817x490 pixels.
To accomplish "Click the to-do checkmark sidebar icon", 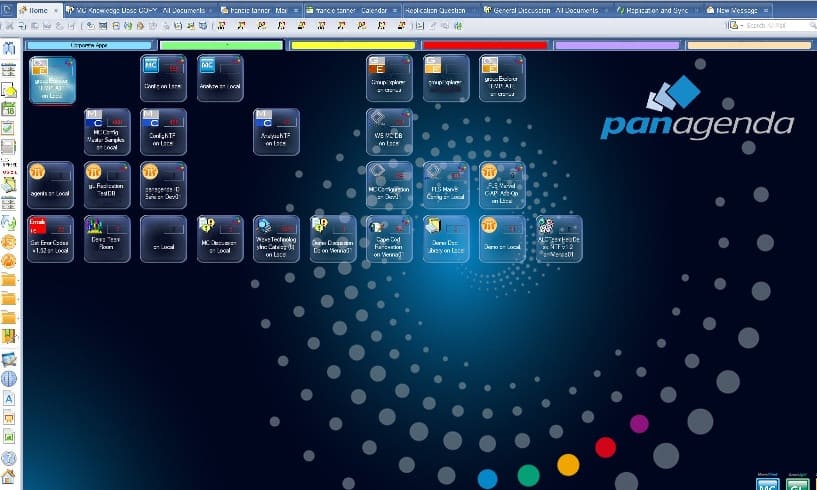I will pos(9,128).
